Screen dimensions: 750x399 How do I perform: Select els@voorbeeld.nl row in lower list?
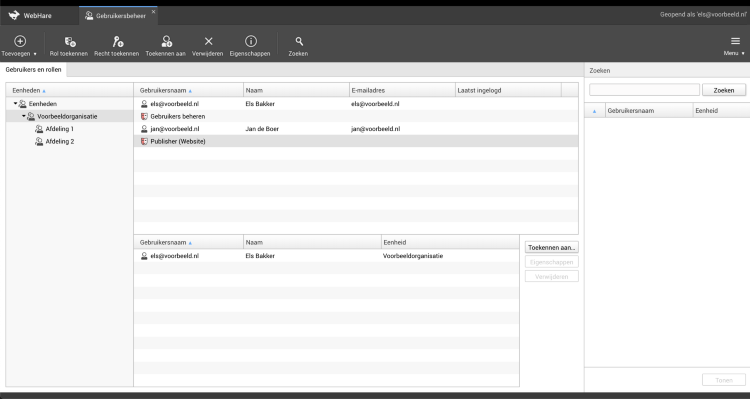coord(327,256)
